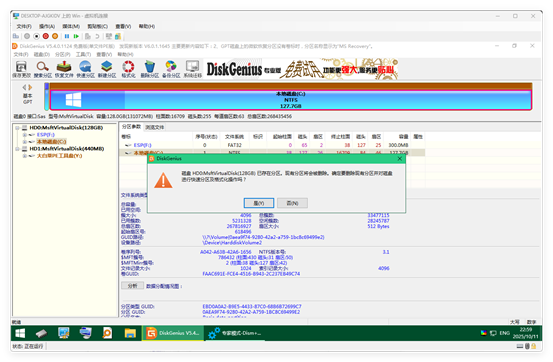The width and height of the screenshot is (553, 362).
Task: Expand the 大白菜PE工具盘(Y:) tree node
Action: [24, 156]
